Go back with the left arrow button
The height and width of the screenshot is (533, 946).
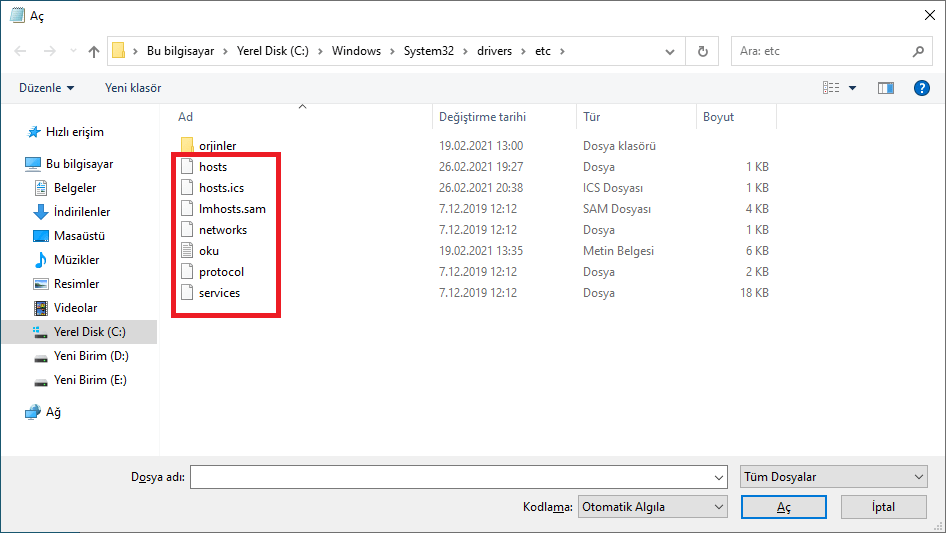[20, 51]
